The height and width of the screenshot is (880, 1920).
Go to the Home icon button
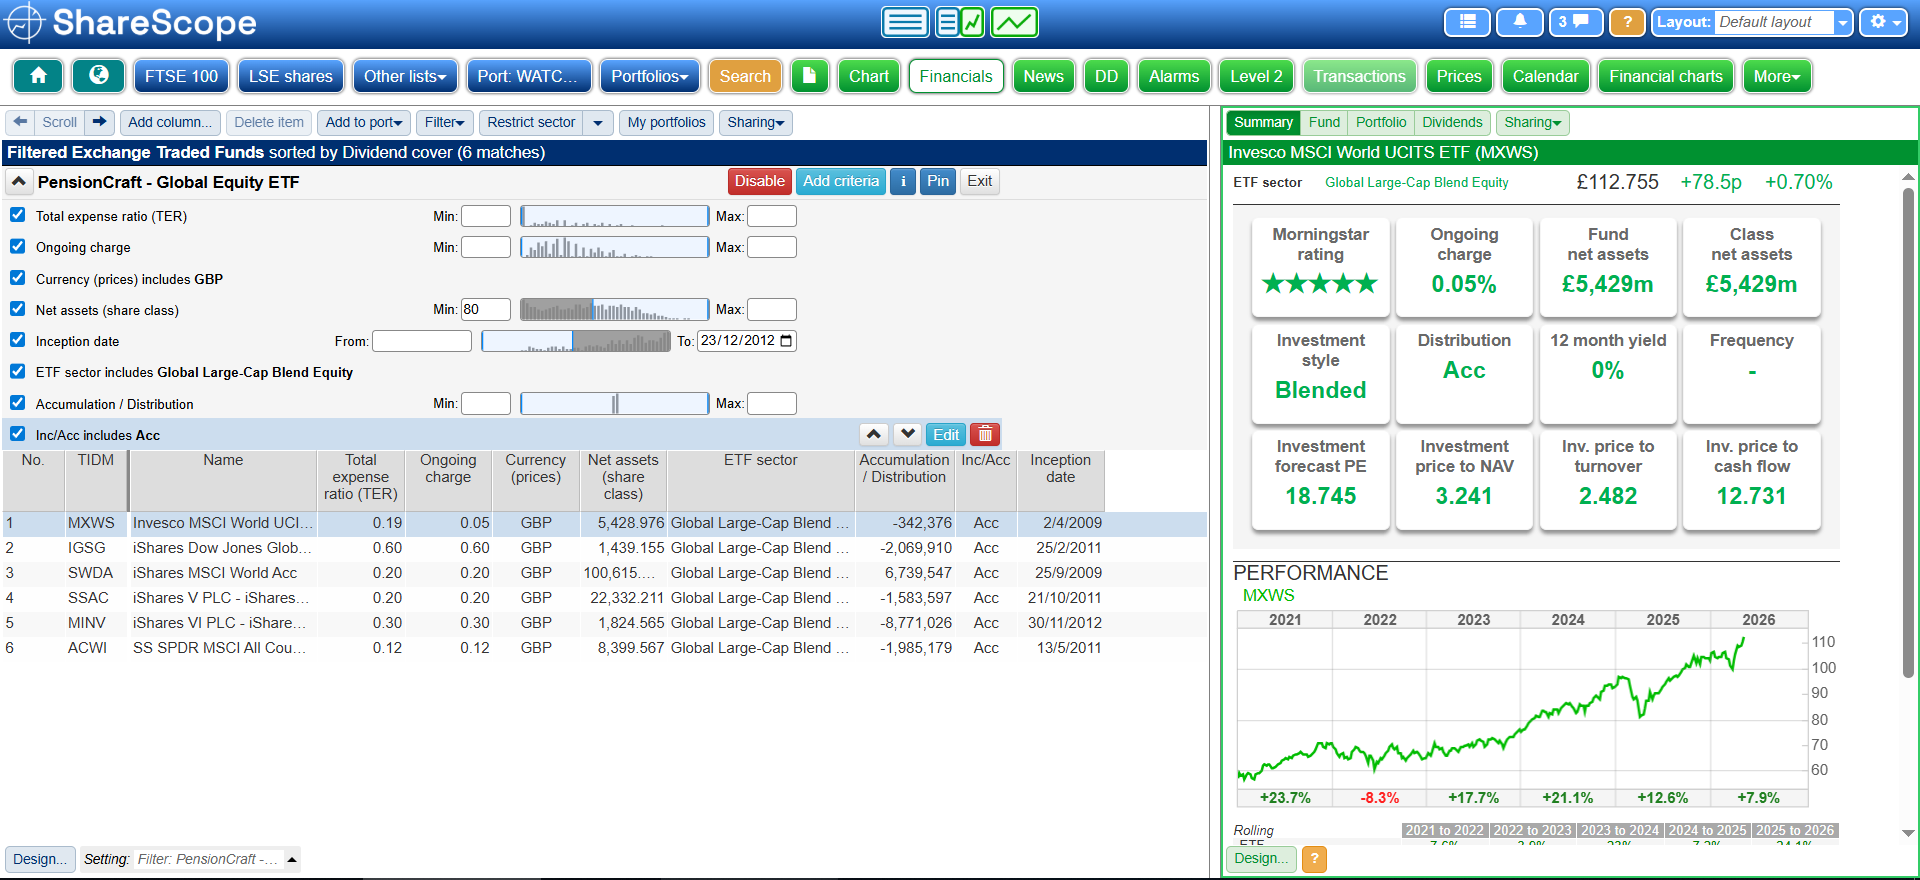point(38,76)
